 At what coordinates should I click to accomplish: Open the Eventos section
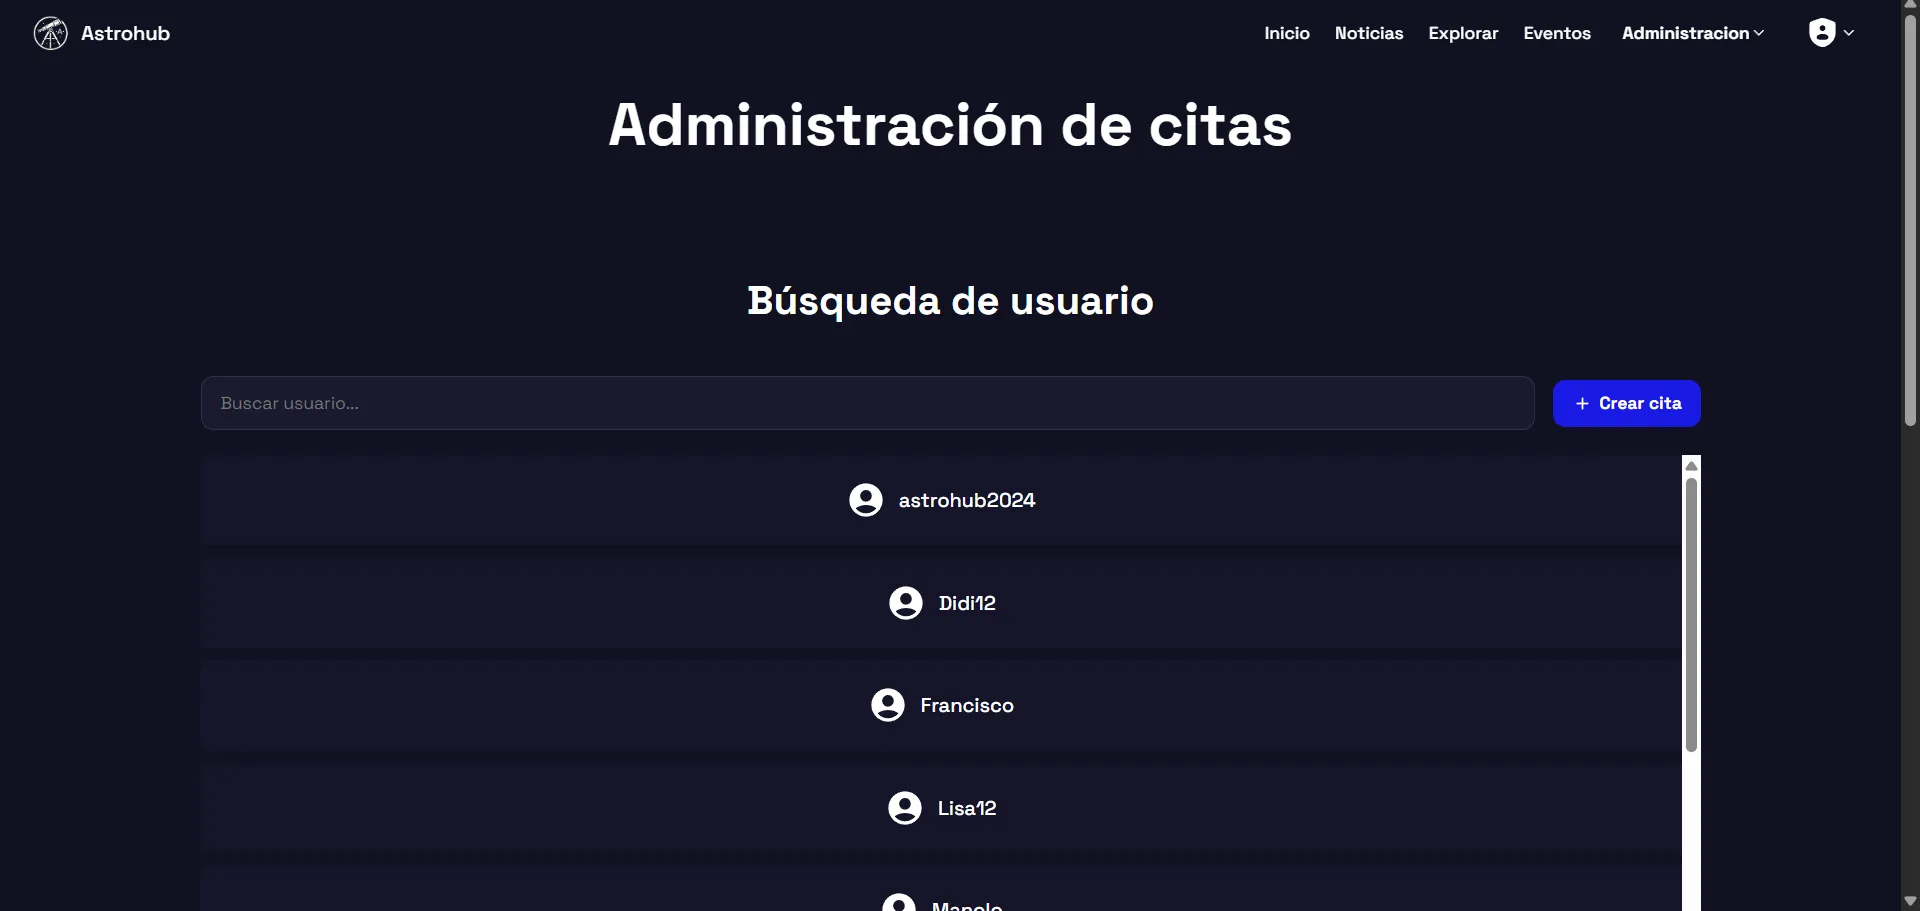(1557, 33)
